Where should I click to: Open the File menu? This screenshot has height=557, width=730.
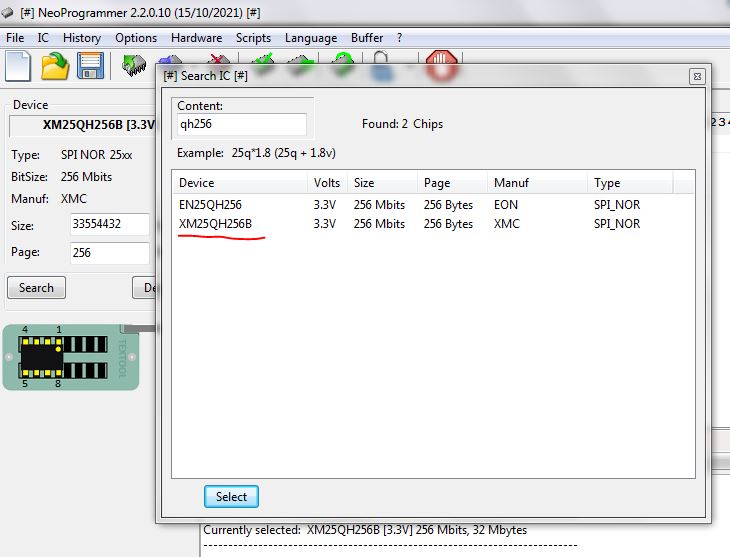15,38
